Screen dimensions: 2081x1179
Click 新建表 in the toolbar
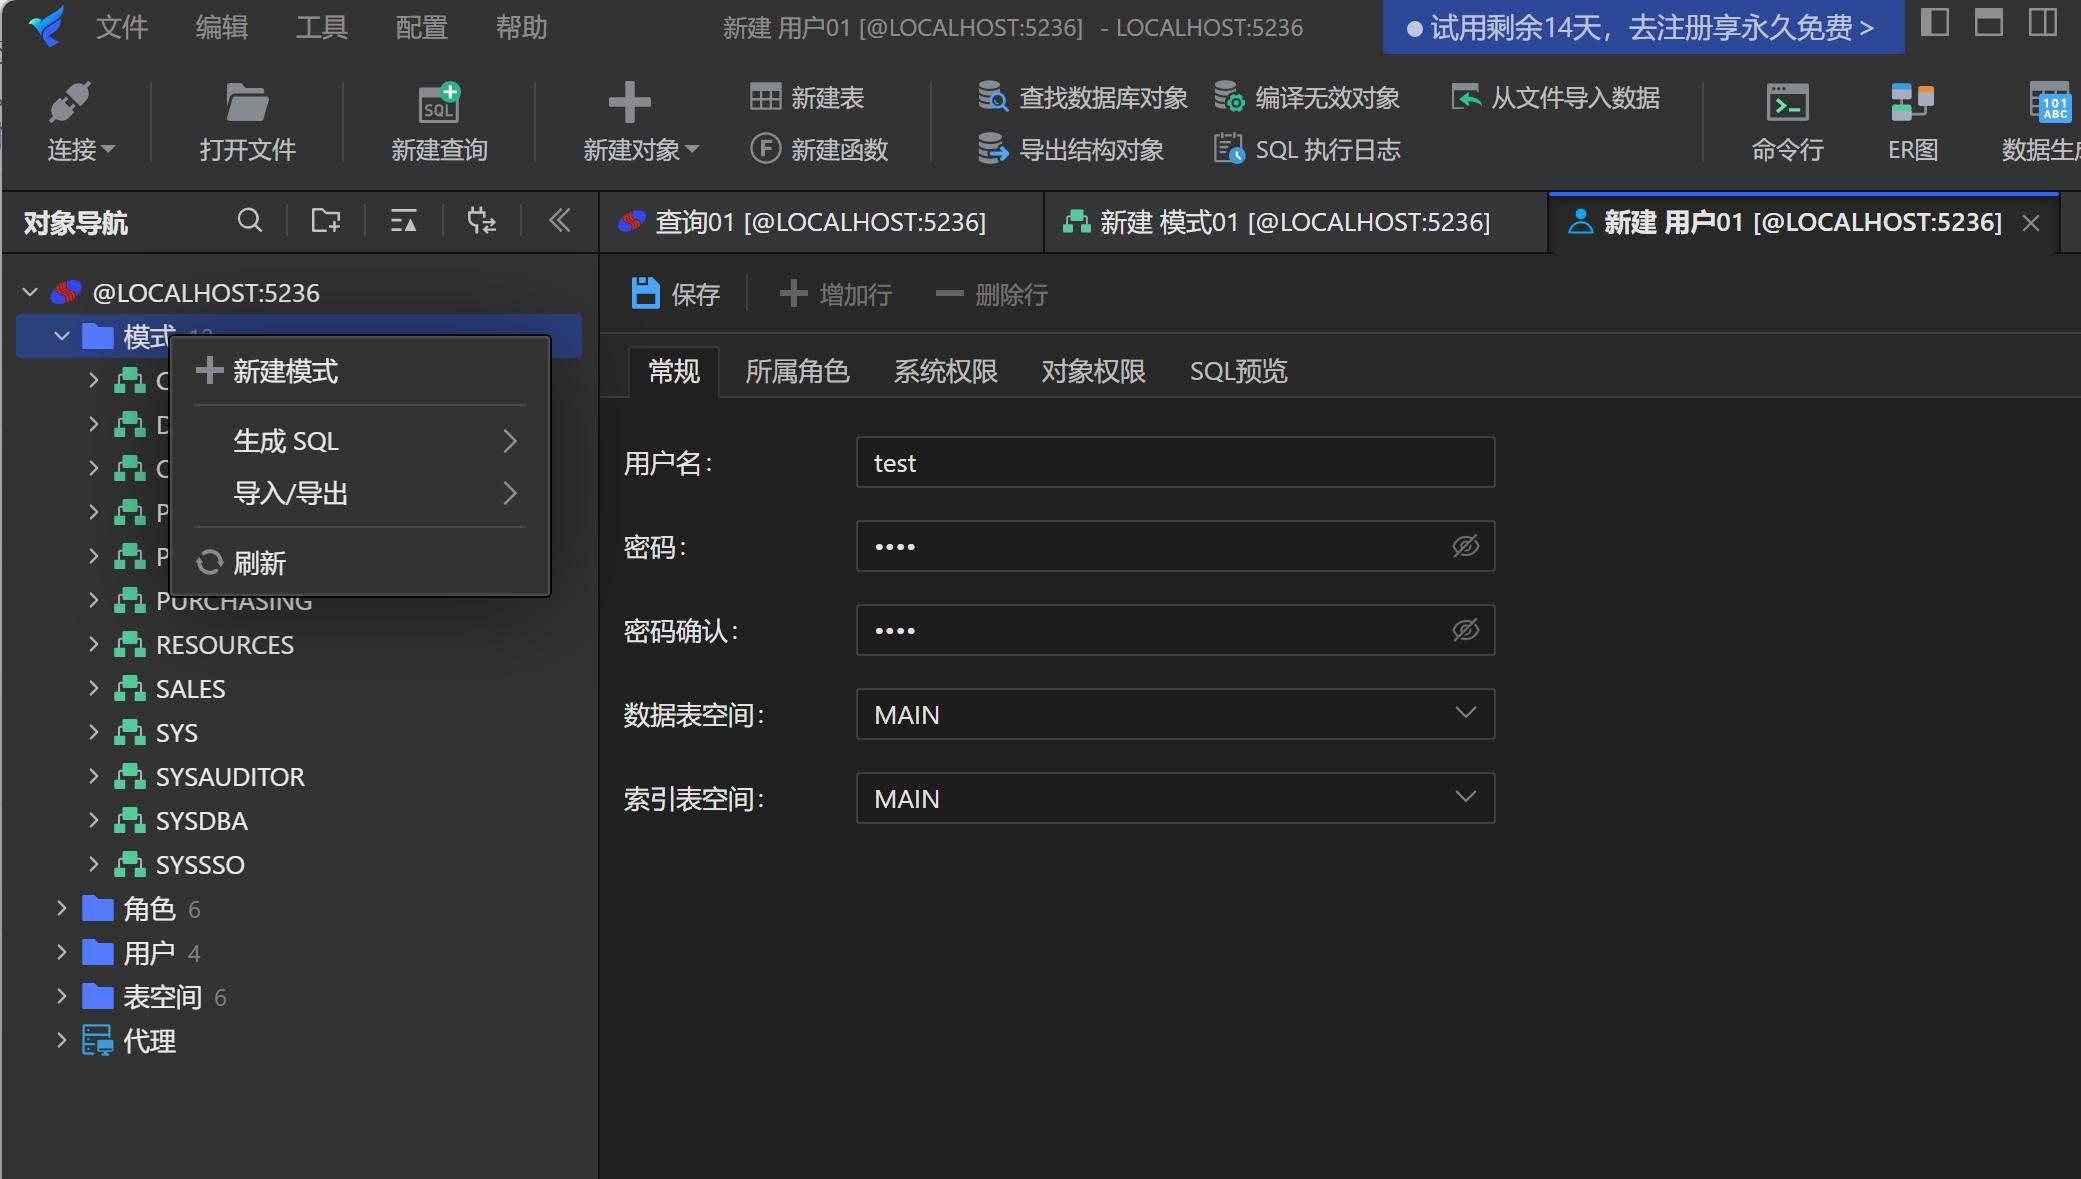coord(807,98)
